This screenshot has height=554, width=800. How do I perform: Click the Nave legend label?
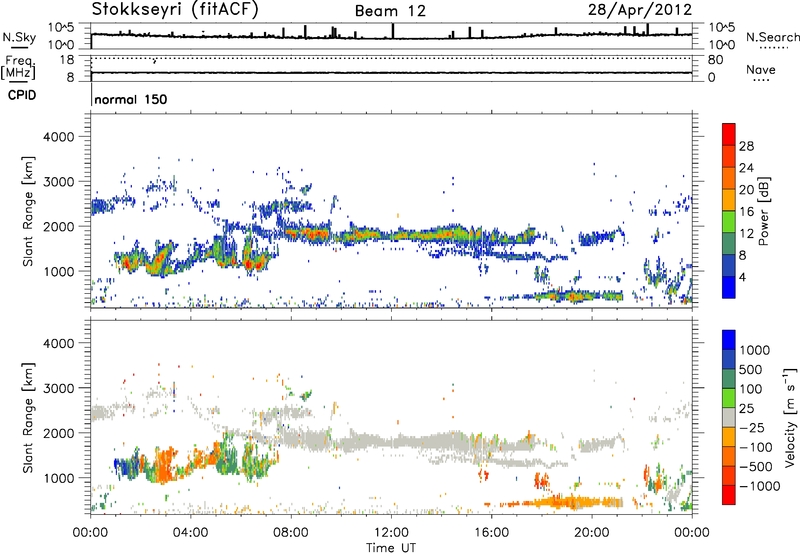point(761,69)
